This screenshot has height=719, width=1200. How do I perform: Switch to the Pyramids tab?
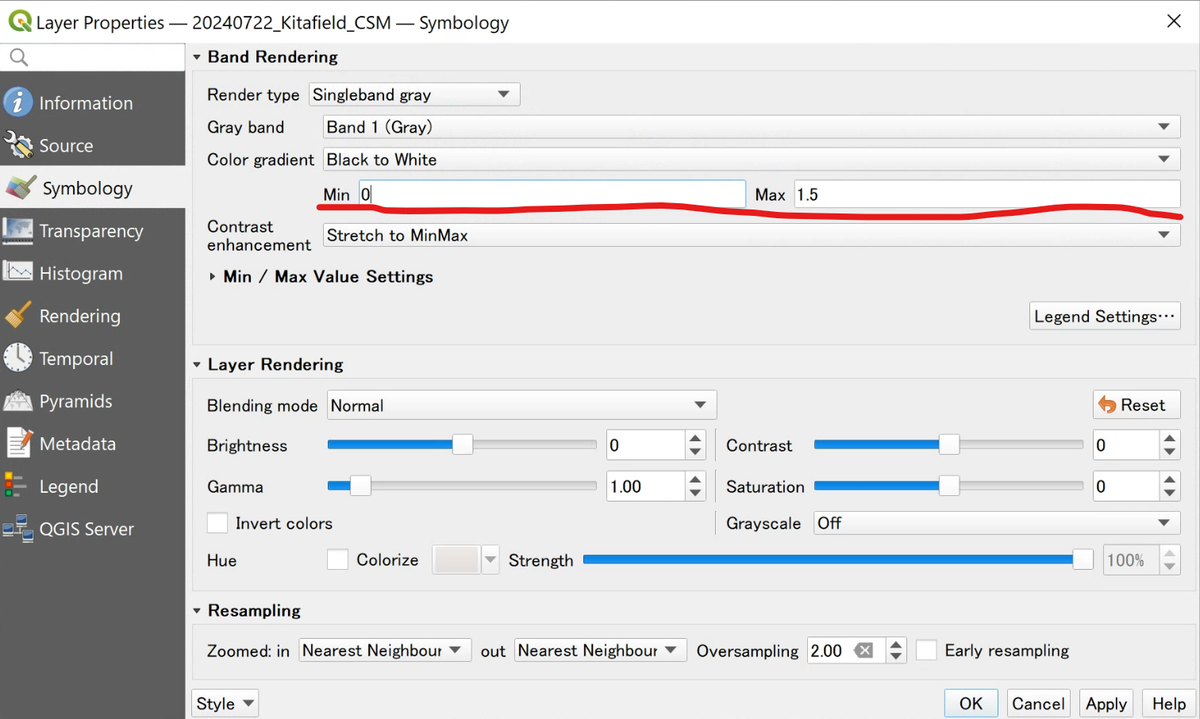[92, 401]
